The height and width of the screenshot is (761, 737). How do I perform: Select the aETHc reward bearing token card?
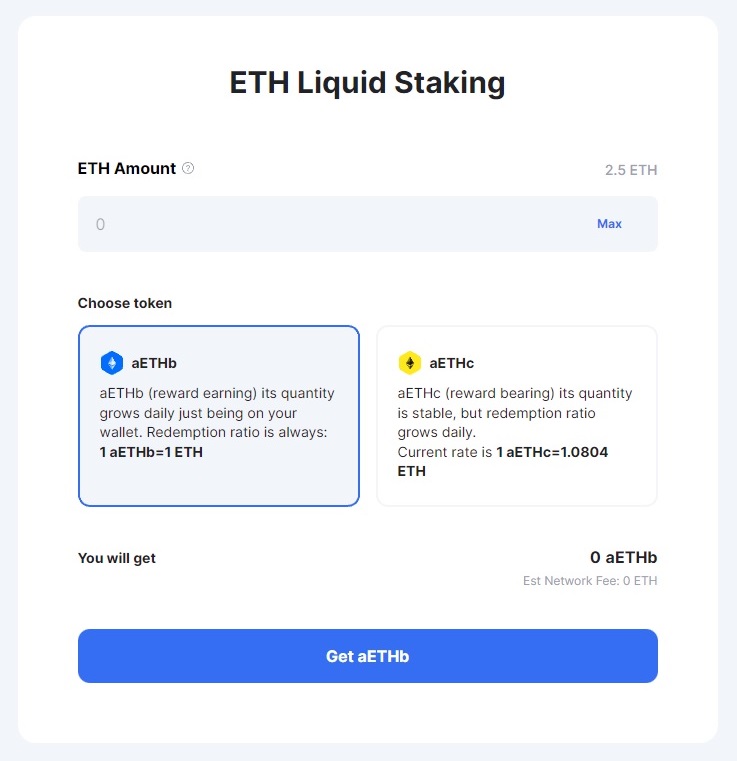516,416
